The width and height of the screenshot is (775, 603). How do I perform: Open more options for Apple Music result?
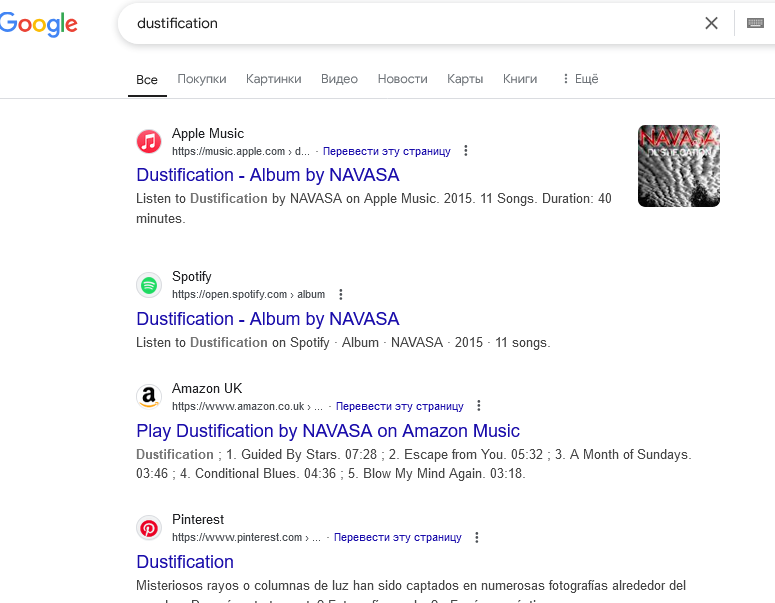(x=466, y=151)
